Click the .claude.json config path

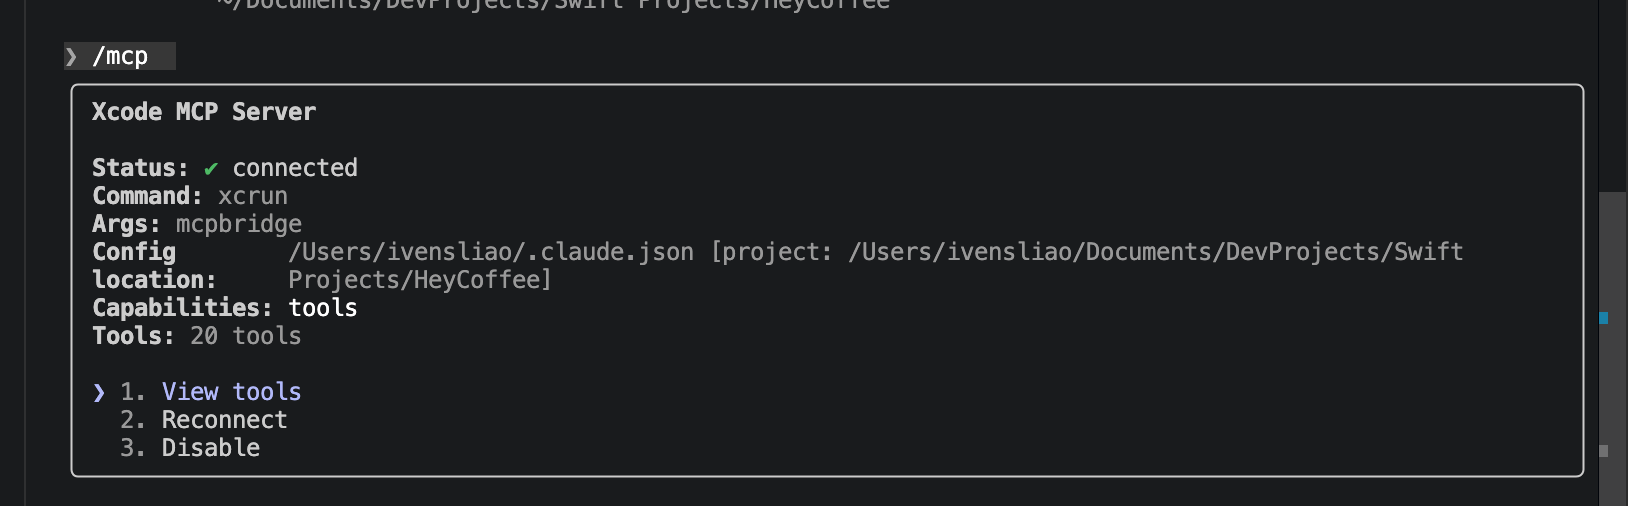[x=491, y=252]
